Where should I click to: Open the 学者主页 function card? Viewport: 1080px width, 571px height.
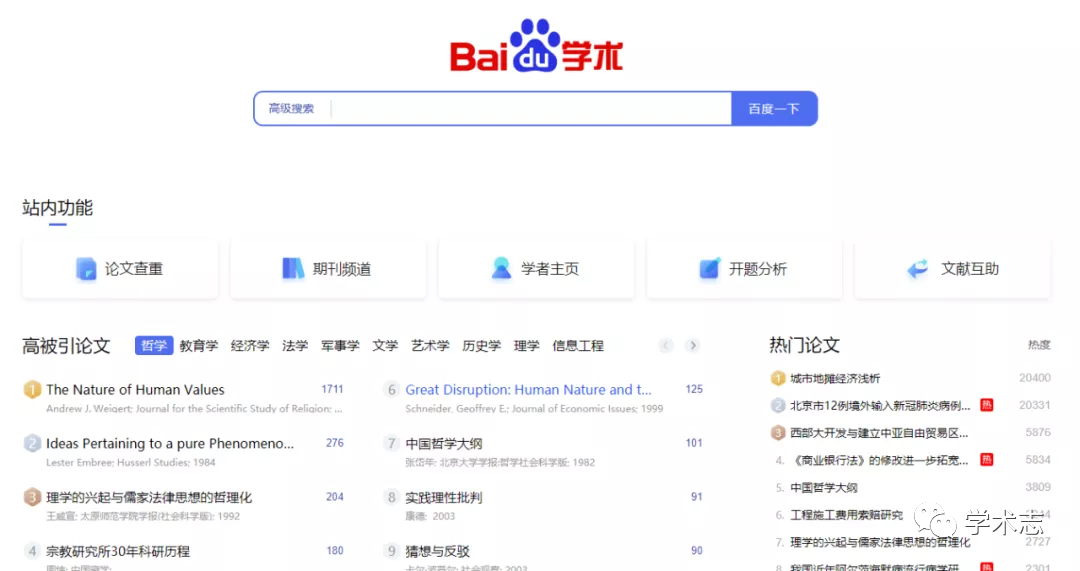click(x=536, y=269)
